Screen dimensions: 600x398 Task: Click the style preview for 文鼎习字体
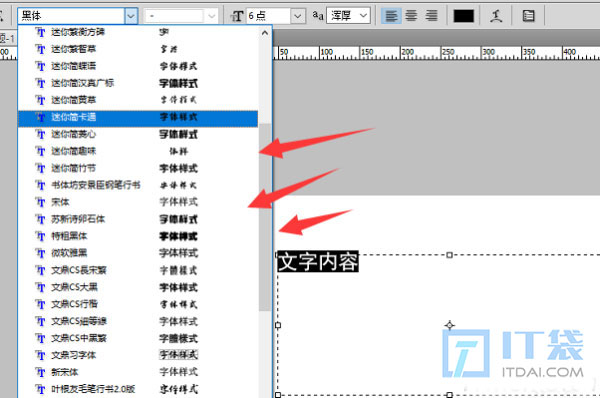pyautogui.click(x=179, y=355)
